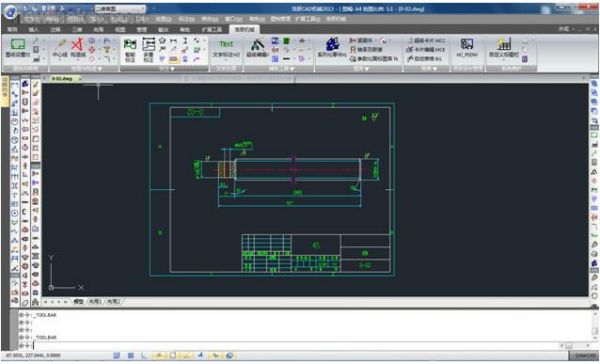Click into the 命令 command line input

(295, 346)
